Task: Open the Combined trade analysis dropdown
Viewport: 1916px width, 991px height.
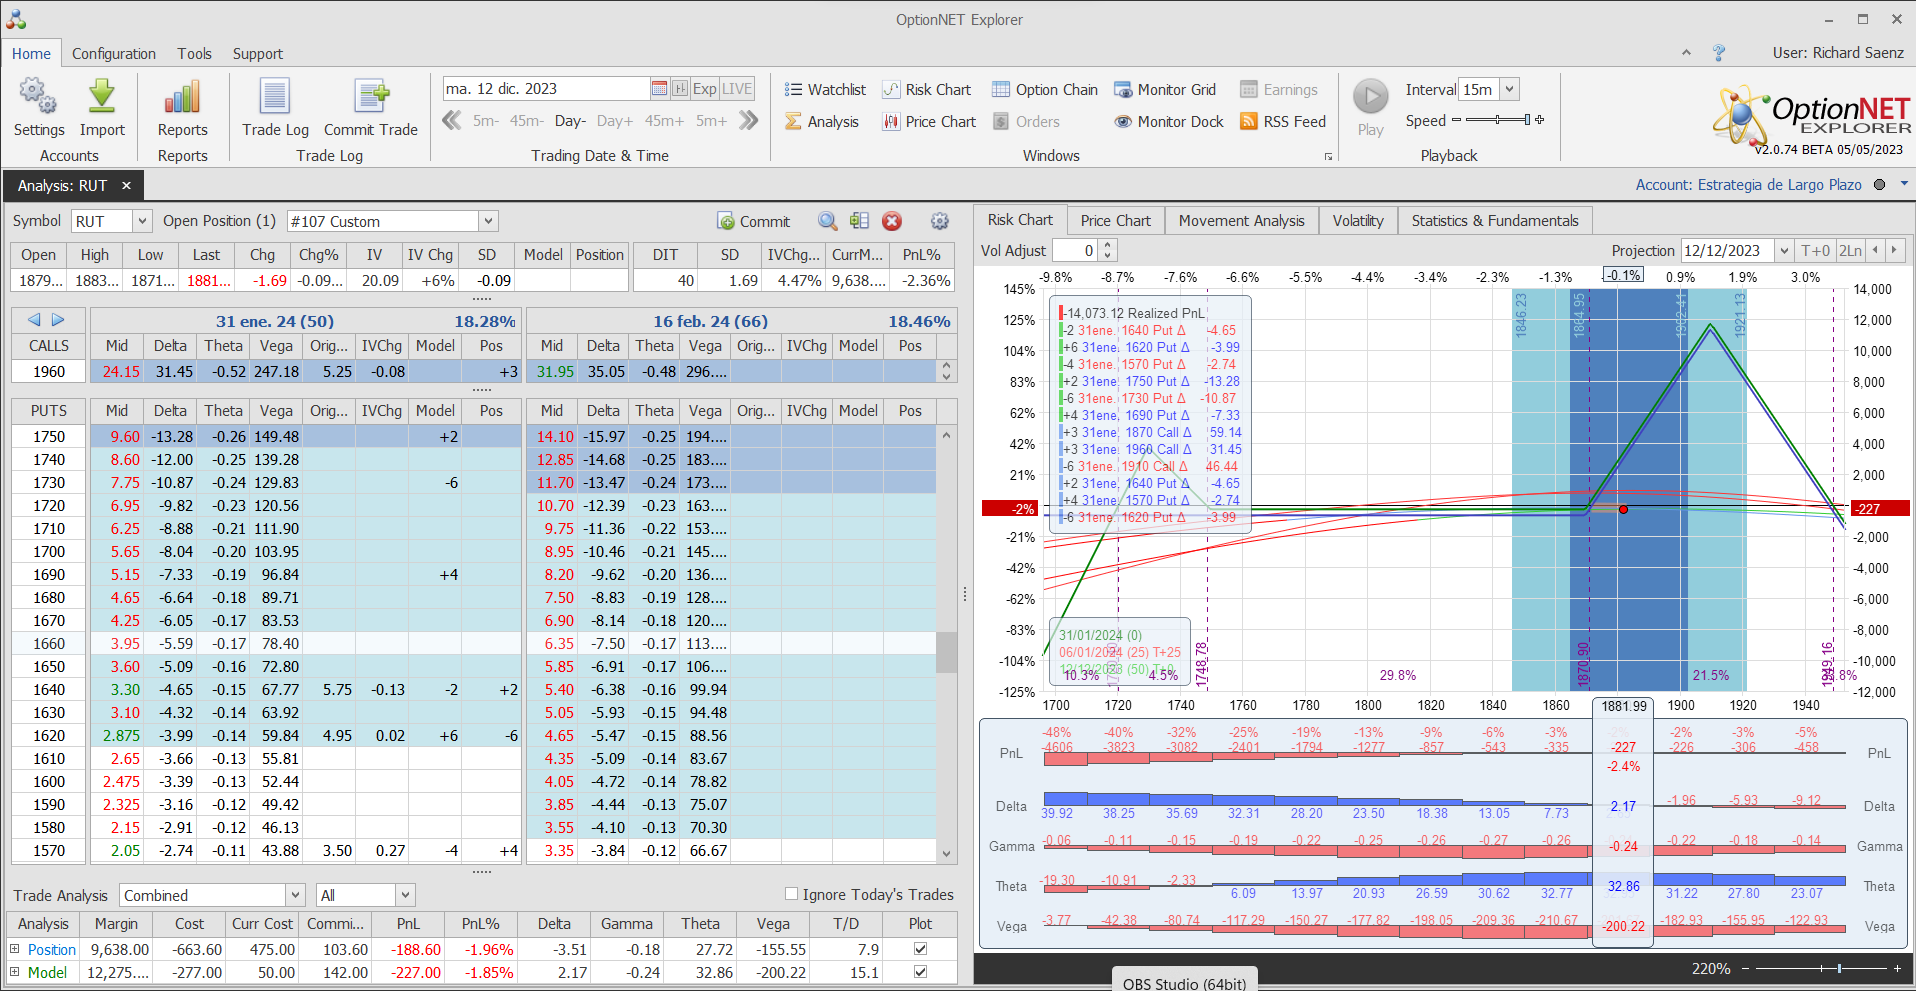Action: 295,895
